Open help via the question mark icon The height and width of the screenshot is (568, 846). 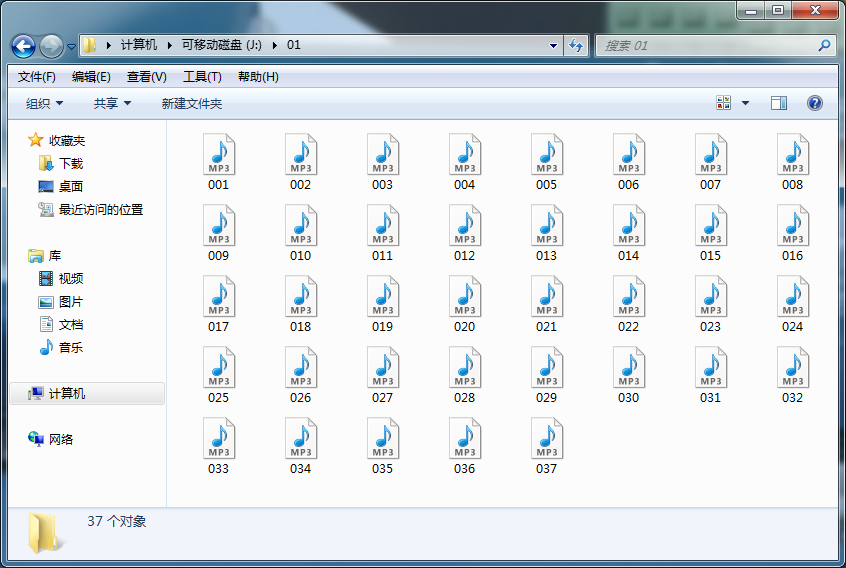(815, 102)
